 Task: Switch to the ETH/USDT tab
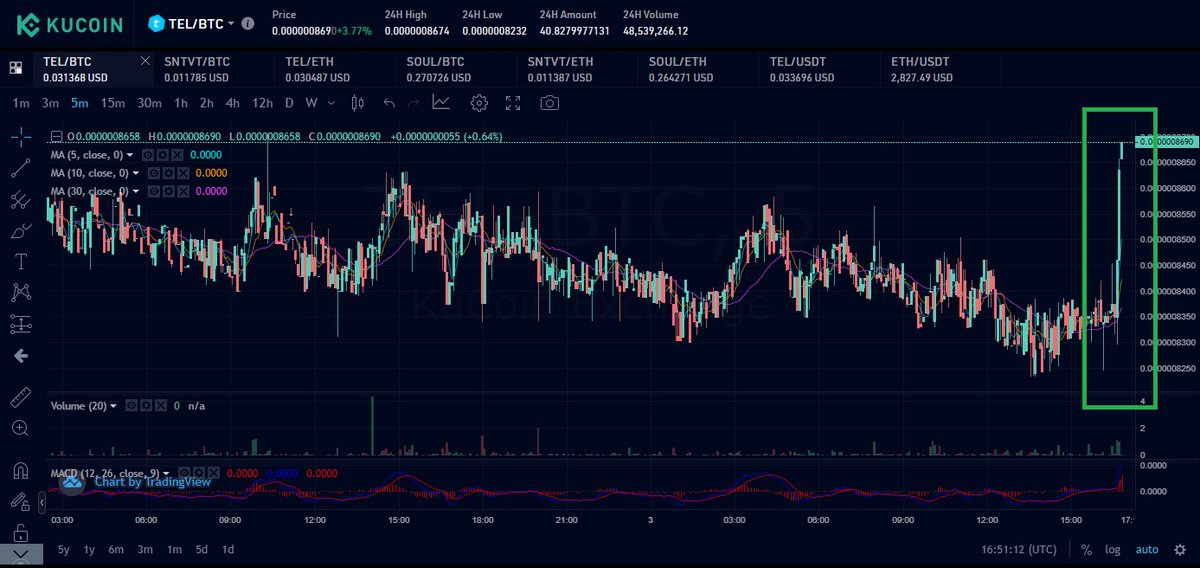pos(941,68)
